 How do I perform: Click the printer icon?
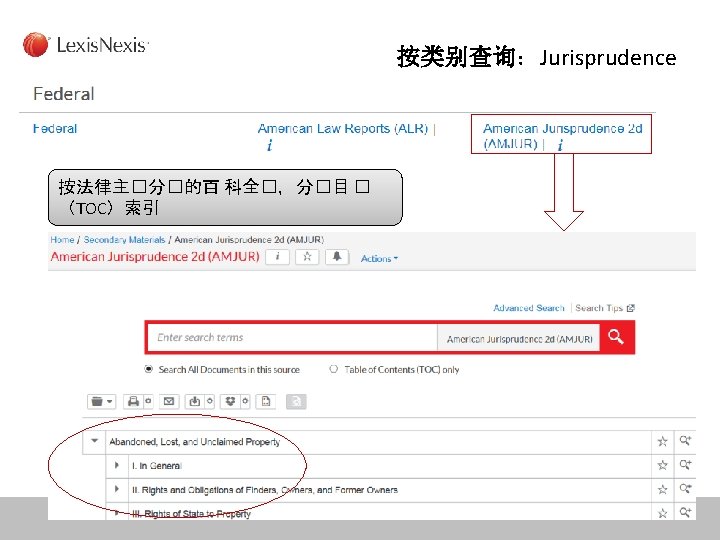tap(133, 401)
